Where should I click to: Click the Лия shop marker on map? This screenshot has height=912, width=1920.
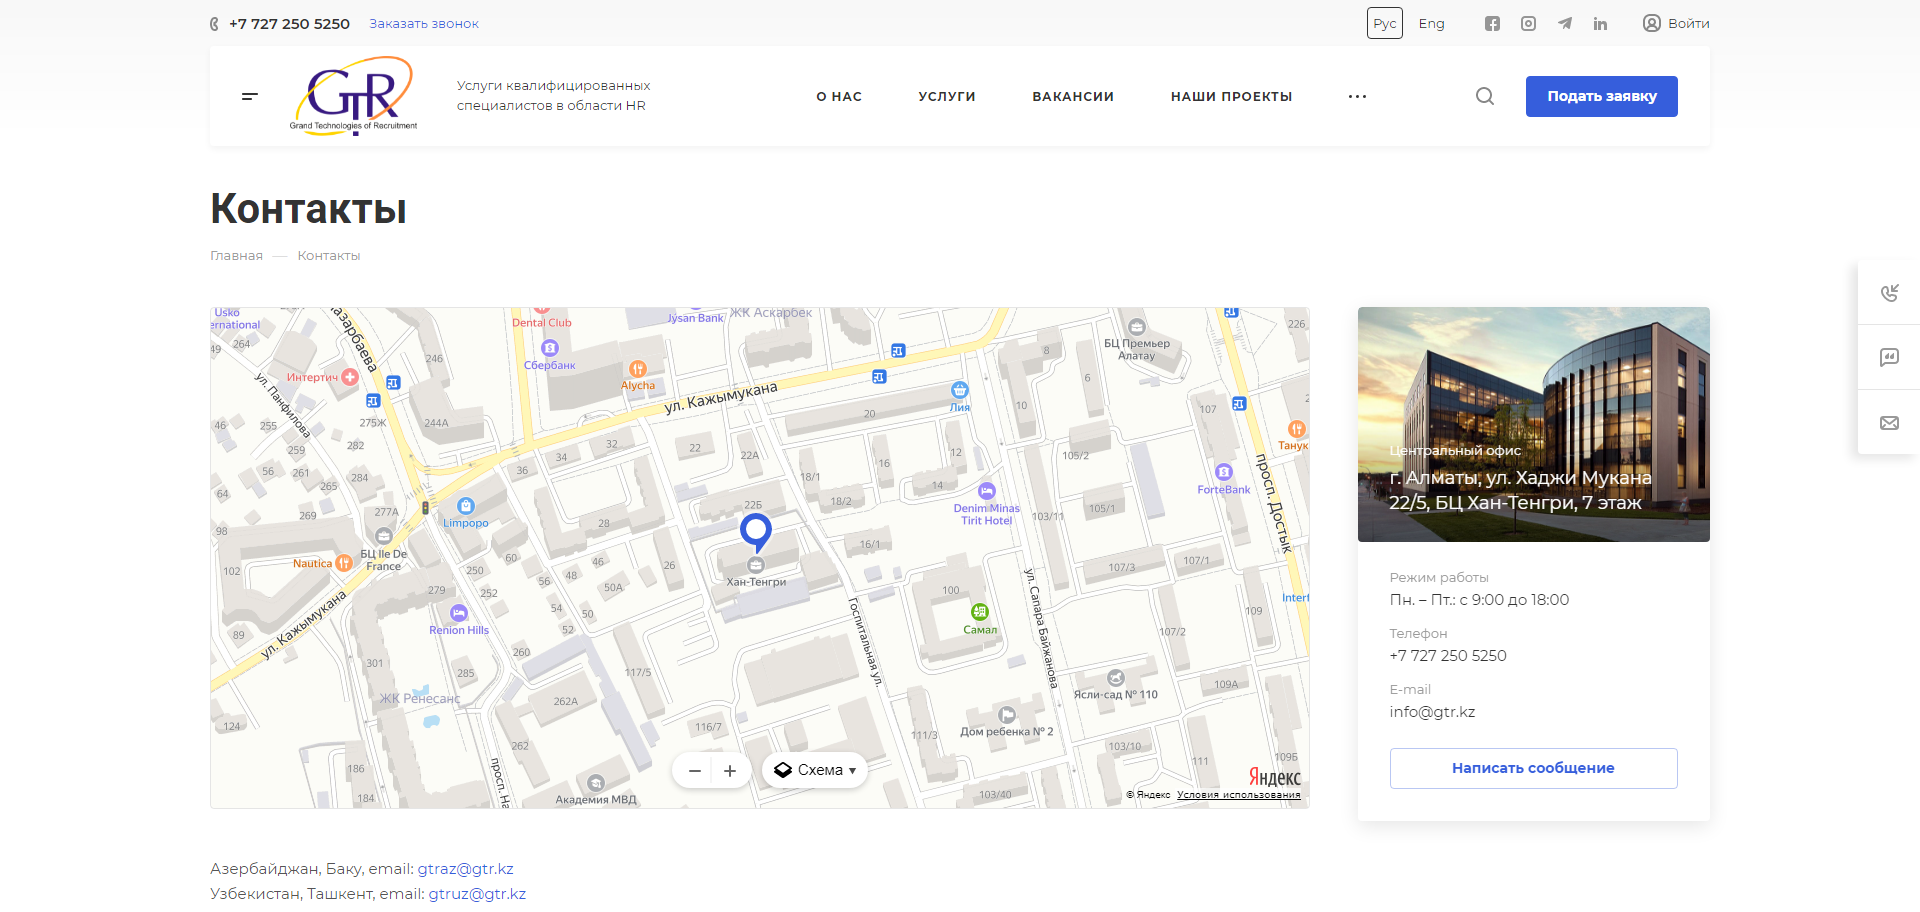[959, 390]
